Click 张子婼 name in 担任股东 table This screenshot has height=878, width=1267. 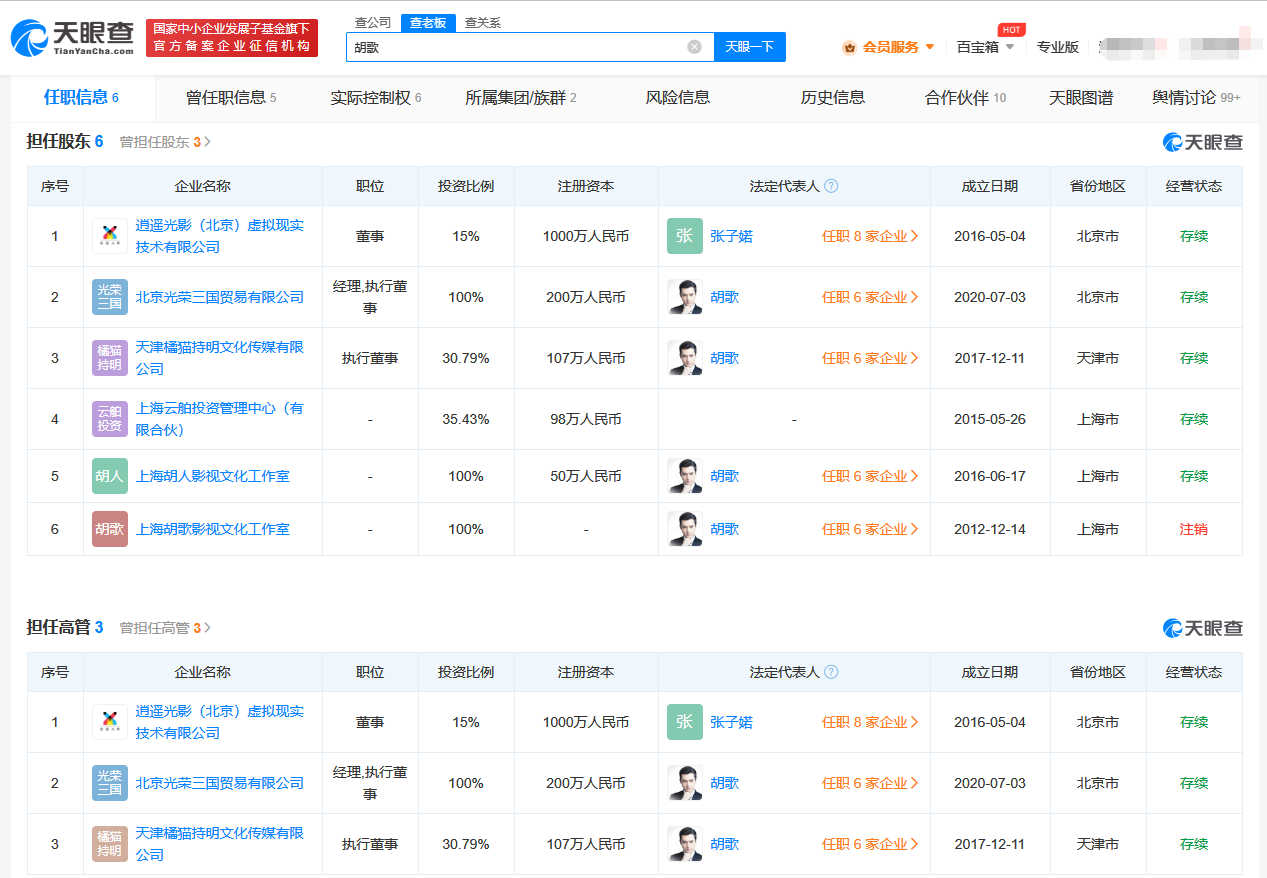tap(732, 236)
